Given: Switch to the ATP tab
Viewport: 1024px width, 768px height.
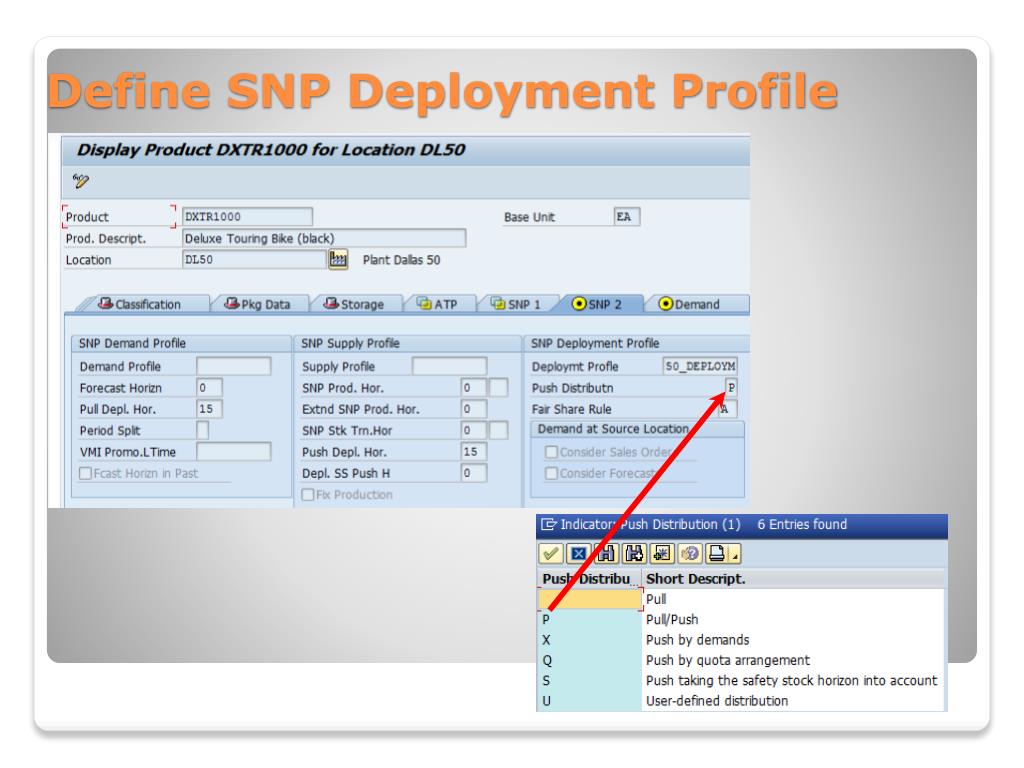Looking at the screenshot, I should tap(438, 304).
